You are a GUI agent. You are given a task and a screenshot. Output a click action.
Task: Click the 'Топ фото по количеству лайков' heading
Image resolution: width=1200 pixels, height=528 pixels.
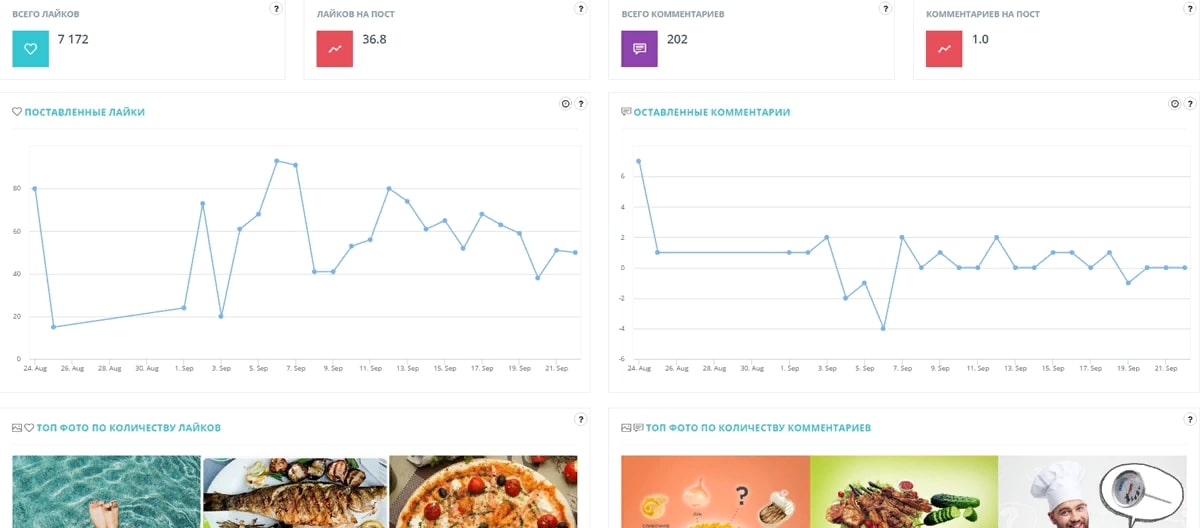(128, 428)
